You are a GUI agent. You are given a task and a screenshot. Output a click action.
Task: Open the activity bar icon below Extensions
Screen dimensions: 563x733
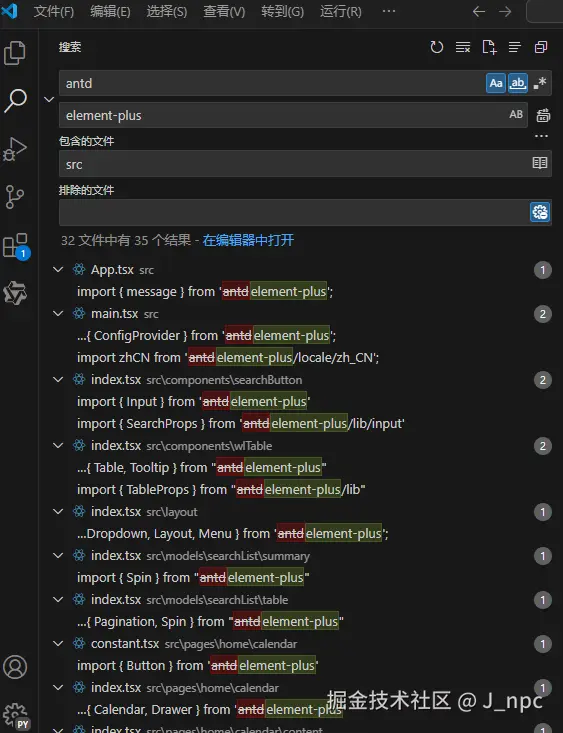coord(15,294)
